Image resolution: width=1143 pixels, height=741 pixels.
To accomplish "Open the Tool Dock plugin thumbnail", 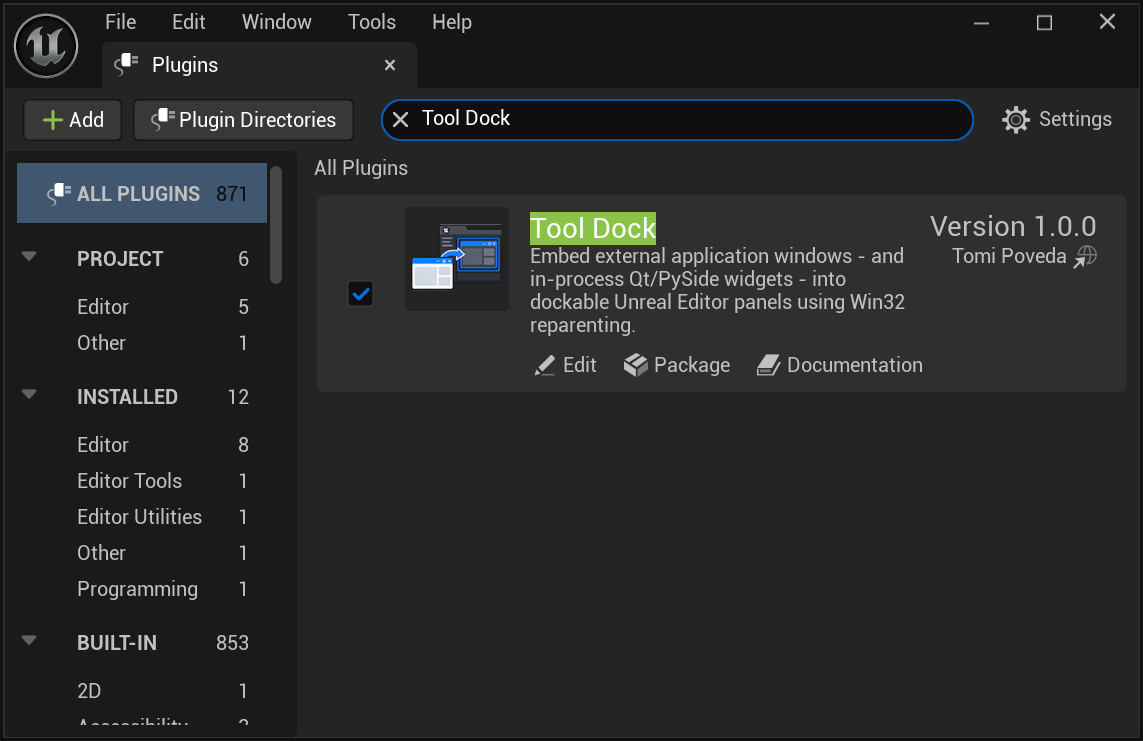I will point(457,259).
